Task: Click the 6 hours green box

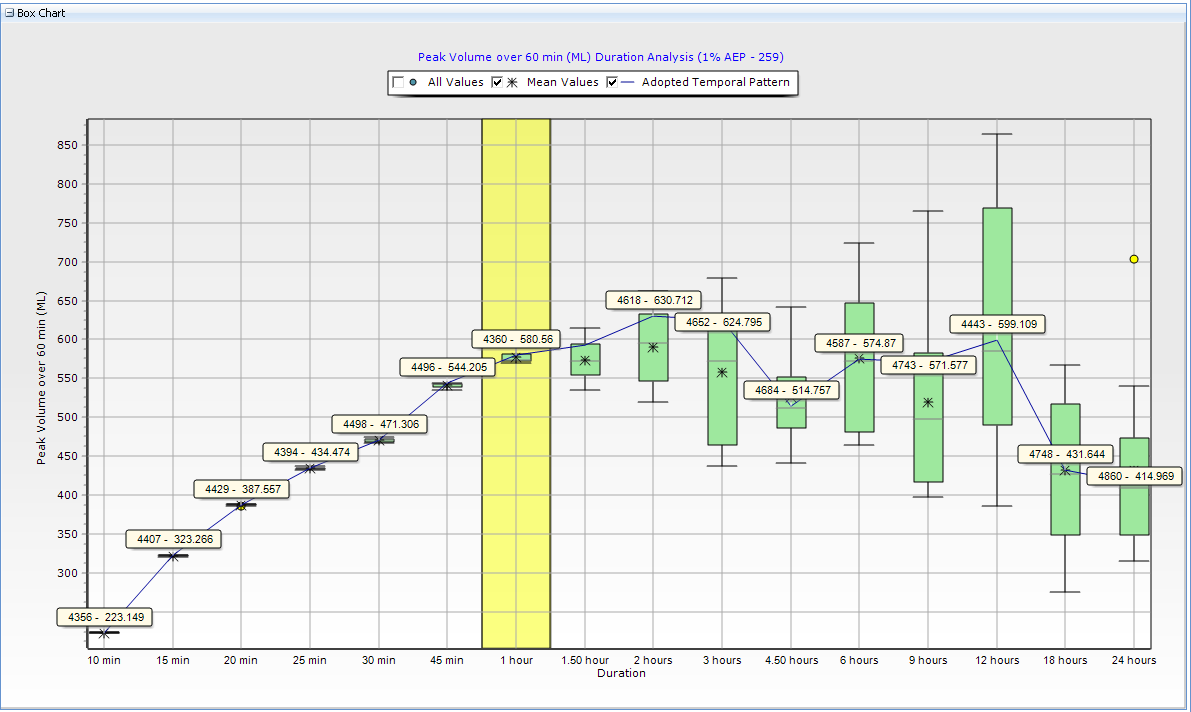Action: (860, 400)
